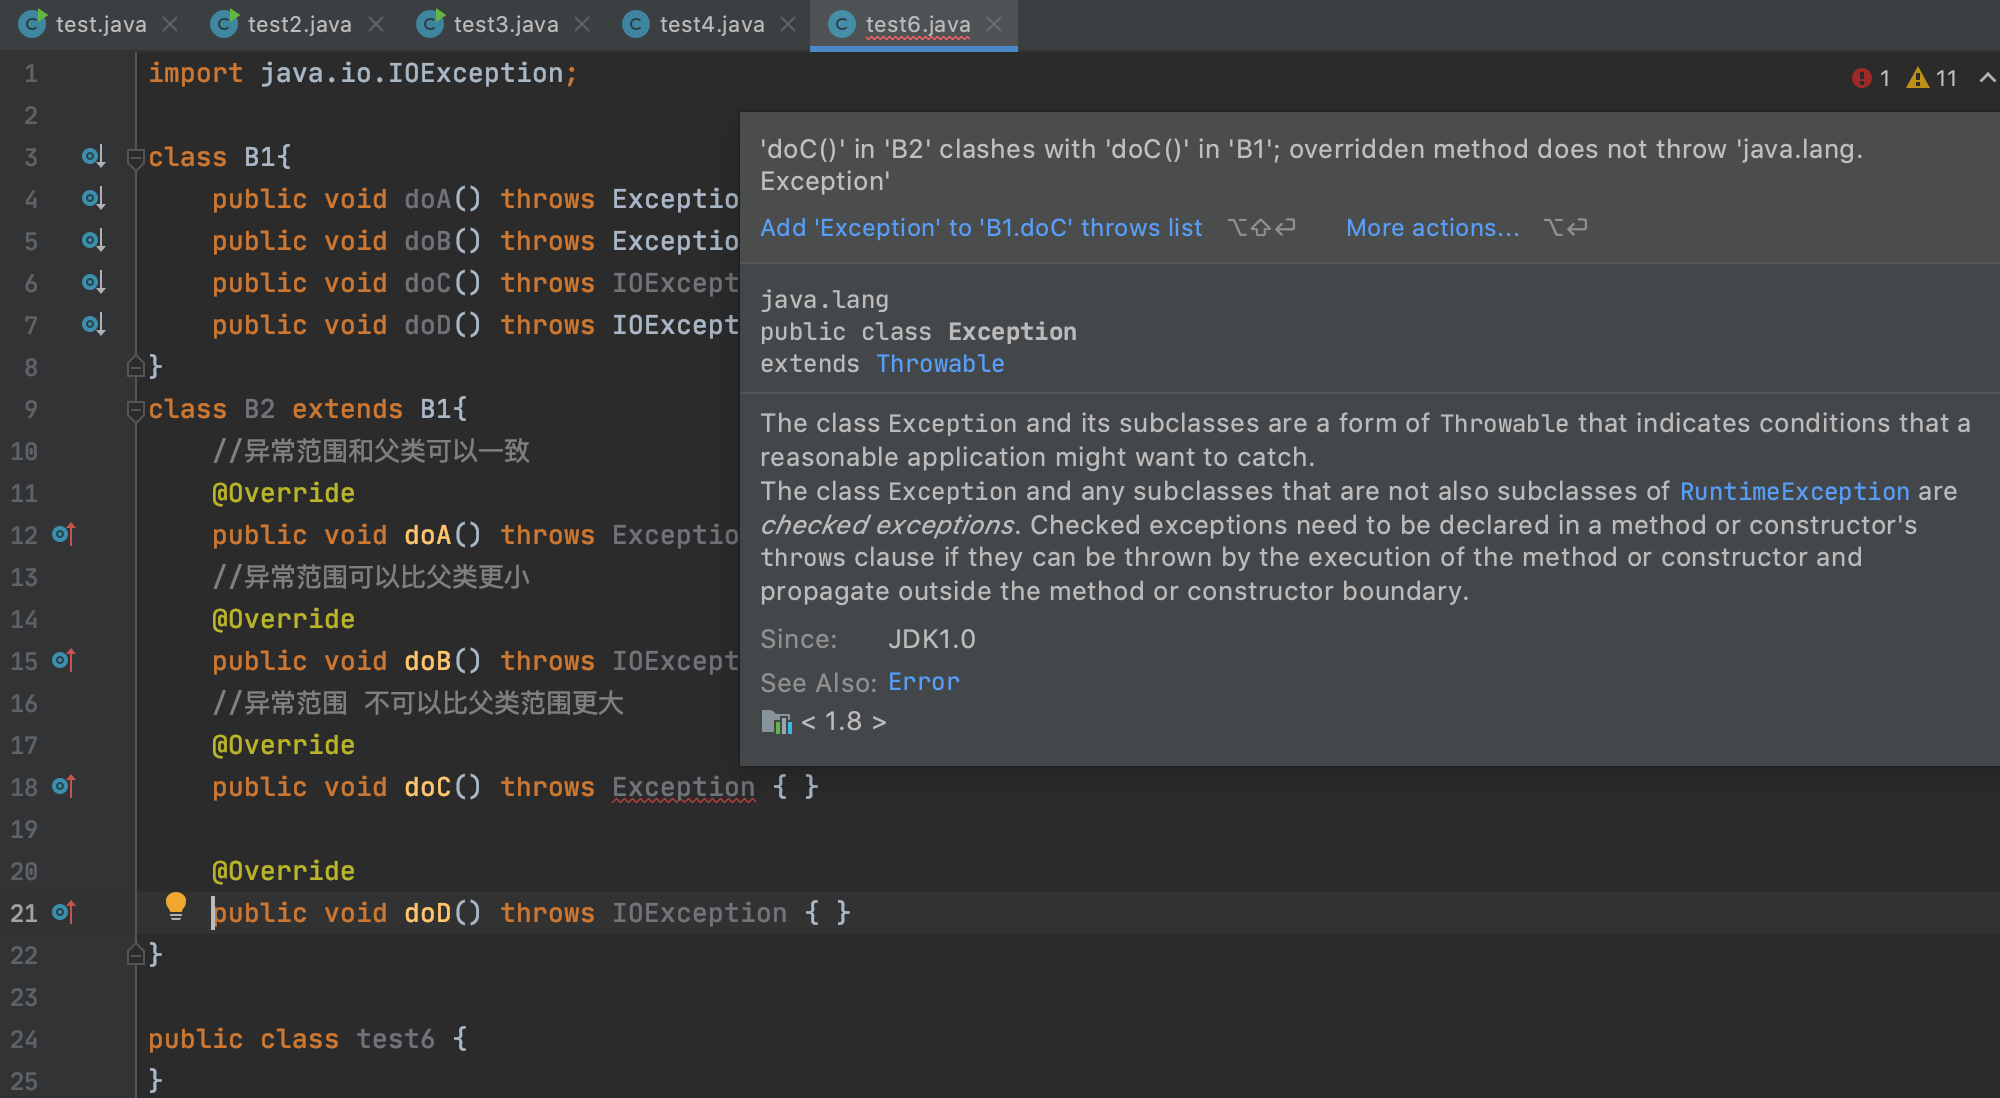Click the overridden marker beside doA in B1
This screenshot has height=1098, width=2000.
(92, 199)
